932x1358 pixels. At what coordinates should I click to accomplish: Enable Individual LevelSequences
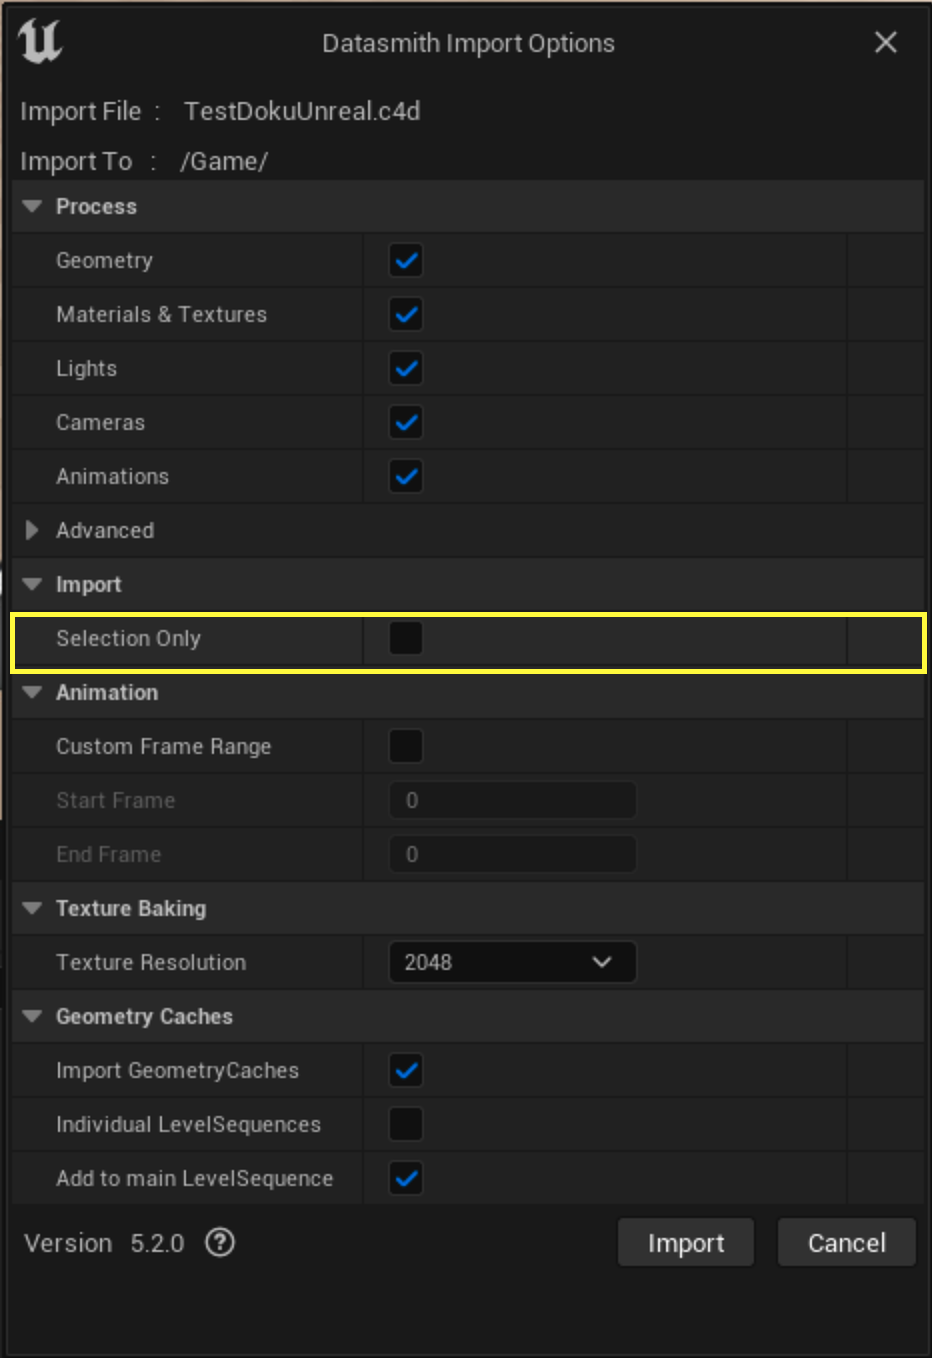pyautogui.click(x=405, y=1124)
